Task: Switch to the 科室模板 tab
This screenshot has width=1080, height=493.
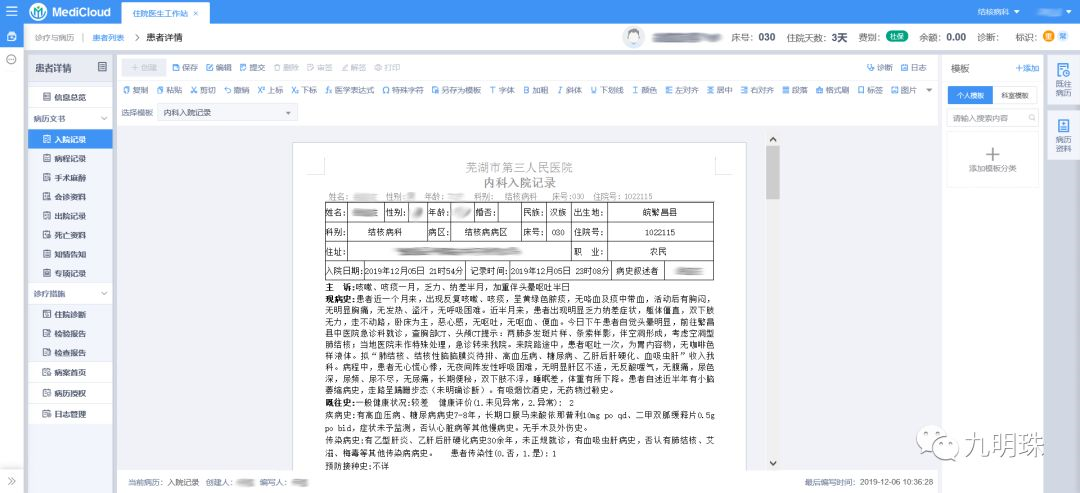Action: (x=1015, y=95)
